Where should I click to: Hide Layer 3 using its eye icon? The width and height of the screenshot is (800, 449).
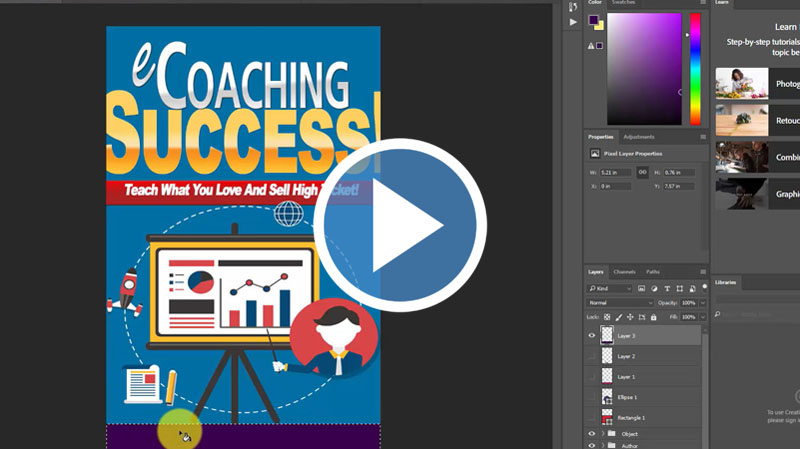[x=591, y=336]
